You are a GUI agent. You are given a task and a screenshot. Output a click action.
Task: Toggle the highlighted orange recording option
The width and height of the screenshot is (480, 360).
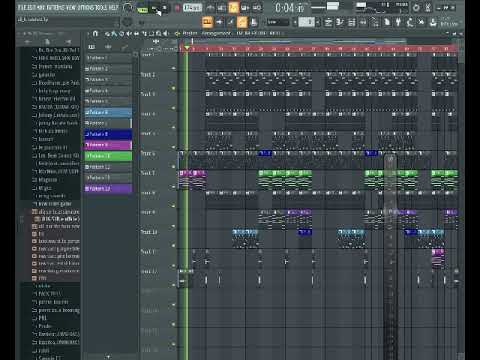pyautogui.click(x=233, y=8)
